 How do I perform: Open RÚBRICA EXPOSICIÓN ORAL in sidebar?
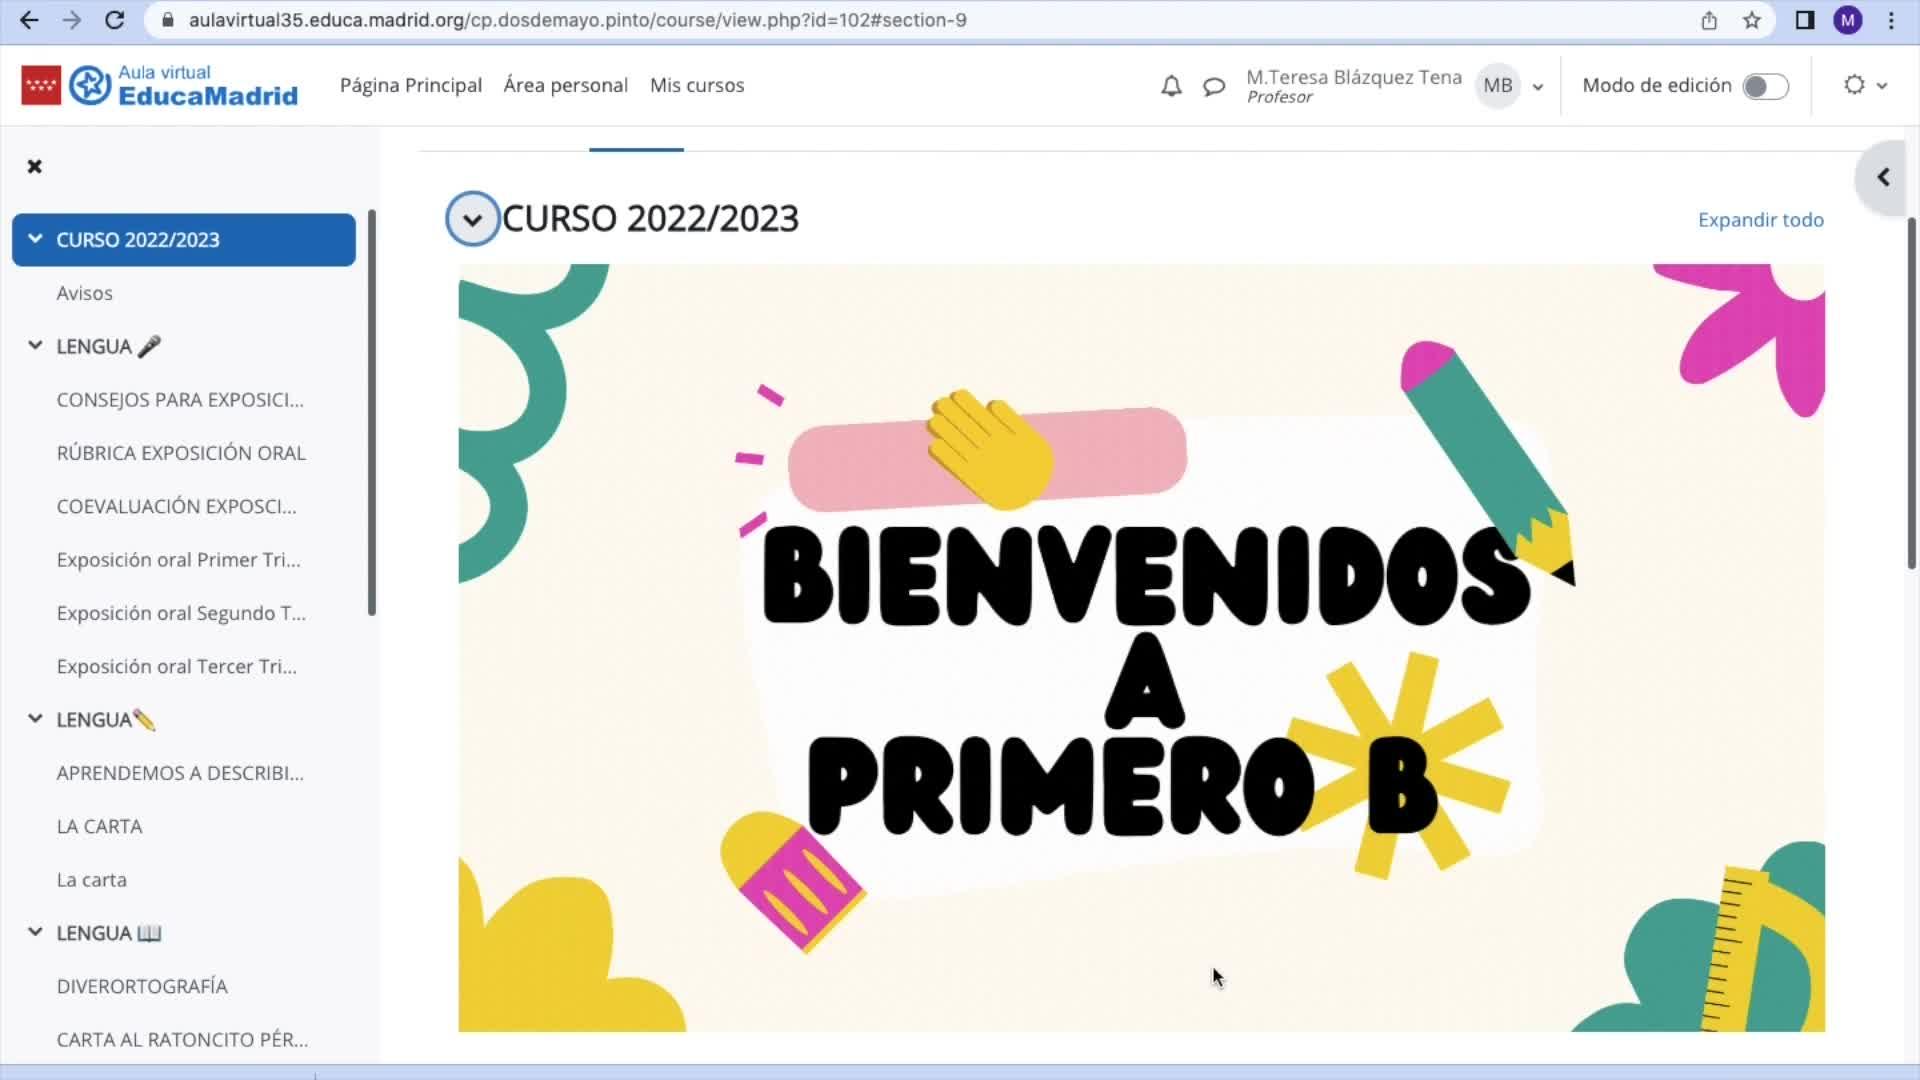[x=181, y=453]
